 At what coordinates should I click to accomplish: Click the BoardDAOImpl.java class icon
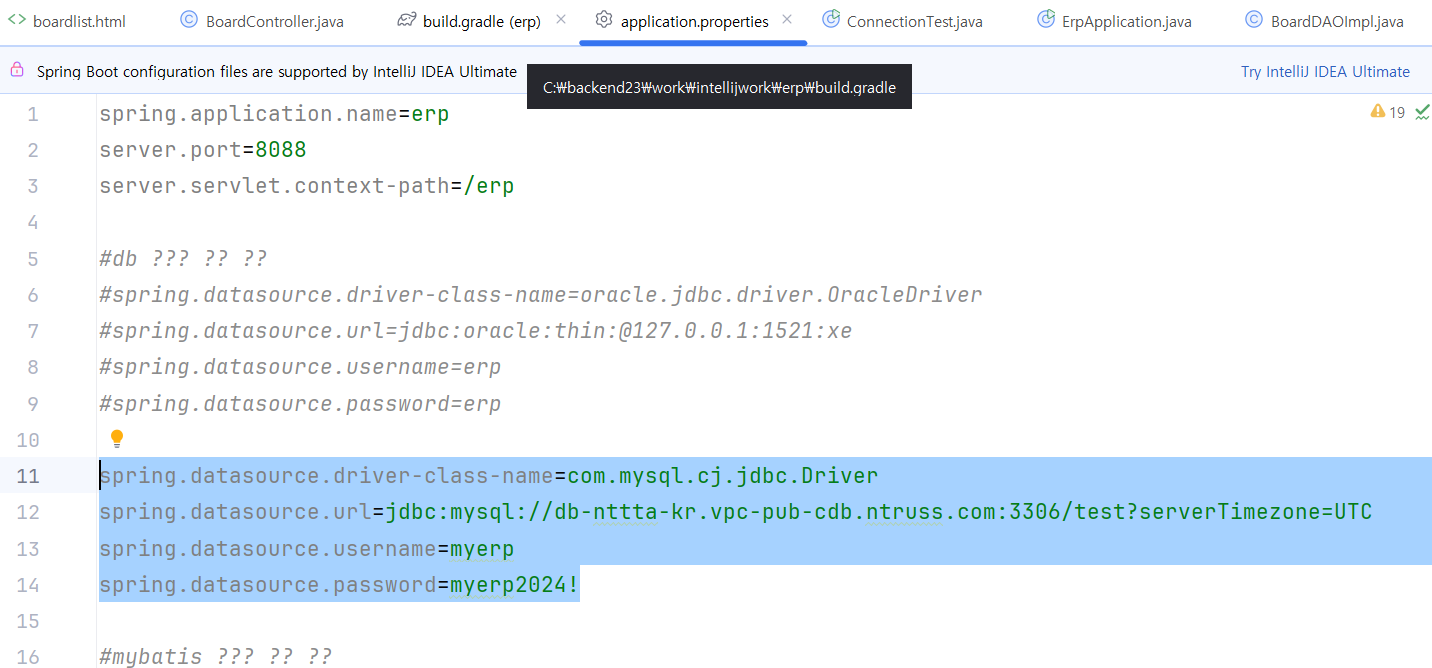coord(1254,20)
